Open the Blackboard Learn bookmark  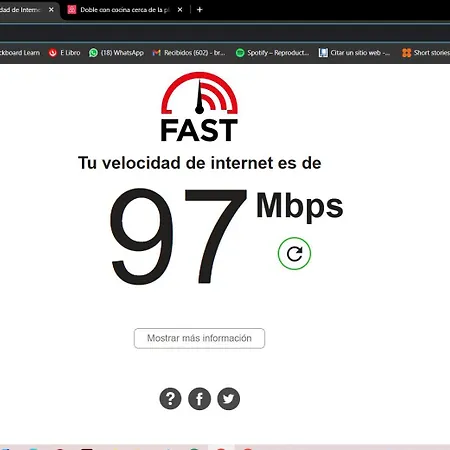pos(20,53)
